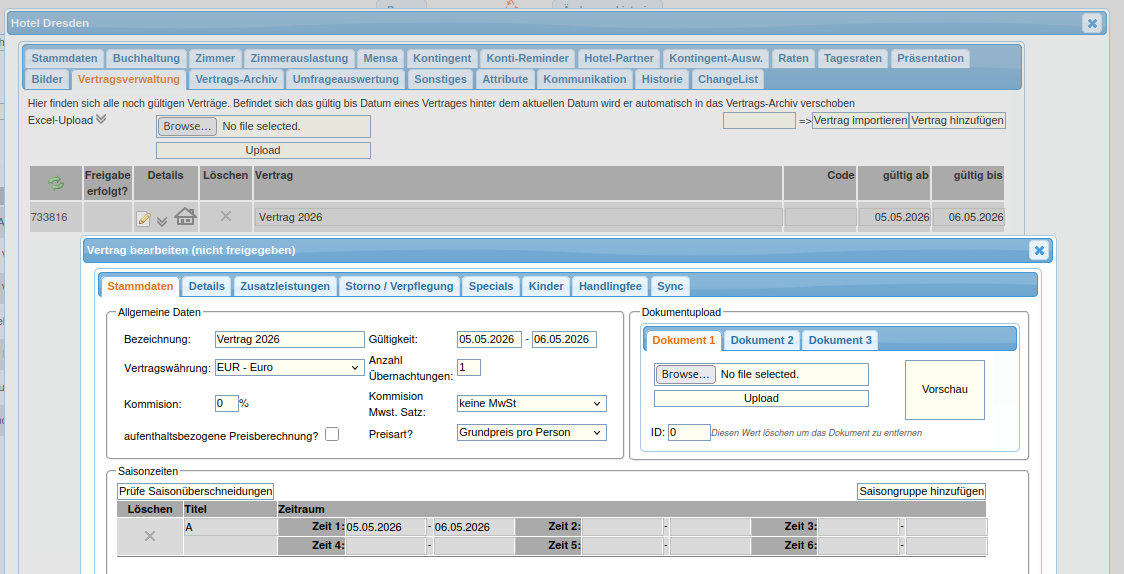Open the Vertrags-Archiv tab
The width and height of the screenshot is (1124, 574).
(236, 79)
